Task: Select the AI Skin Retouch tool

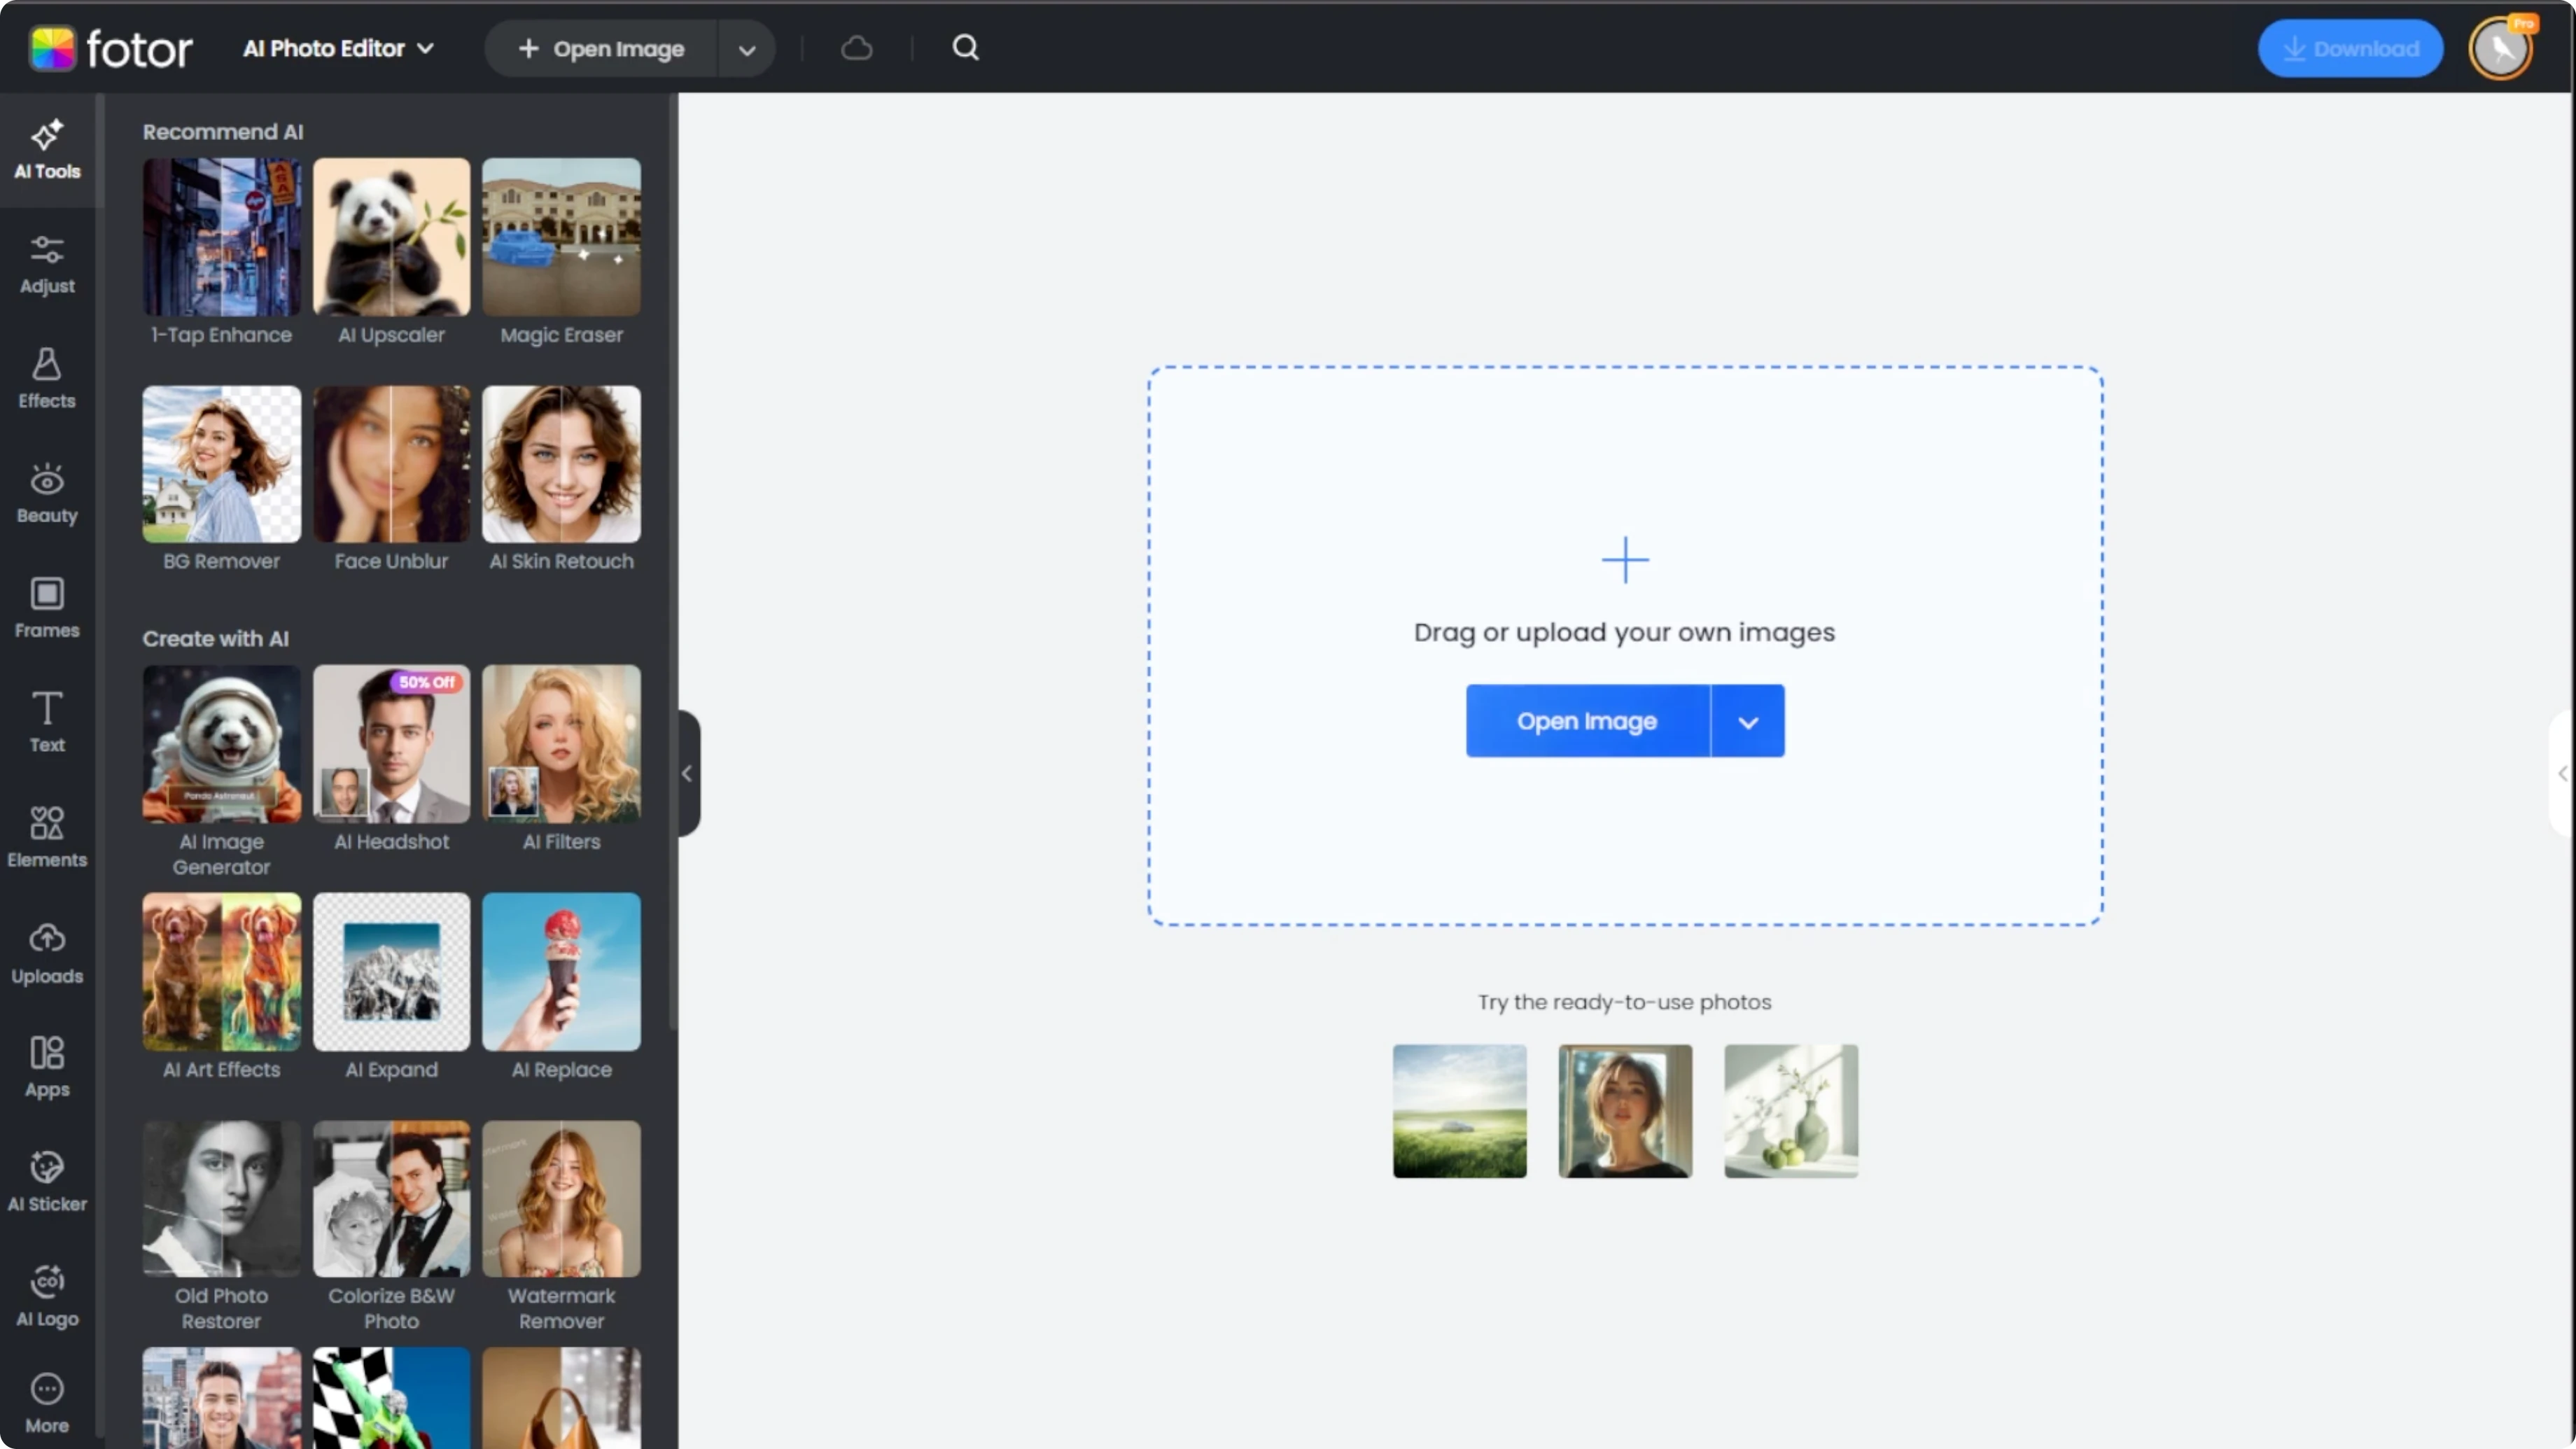Action: click(561, 479)
